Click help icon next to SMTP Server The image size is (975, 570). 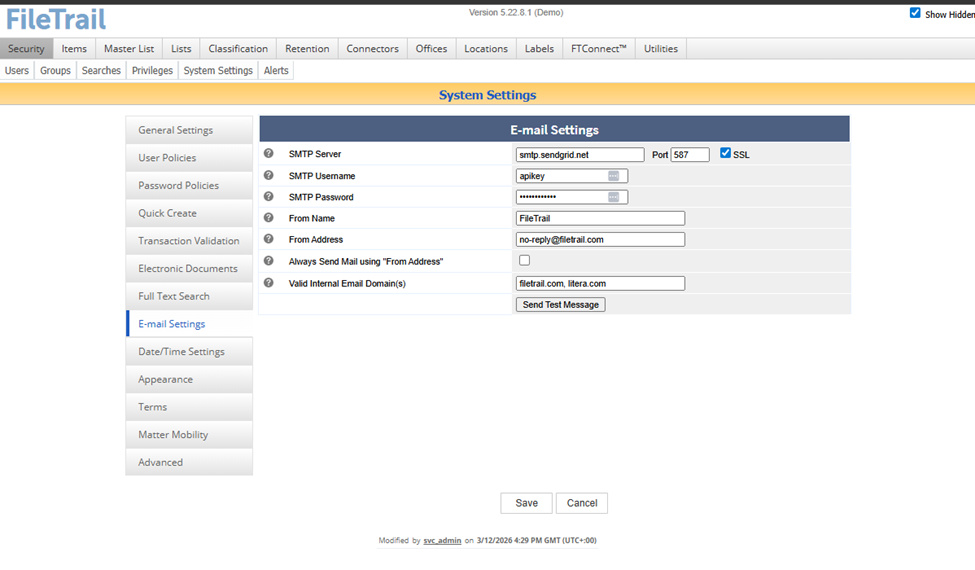click(269, 154)
